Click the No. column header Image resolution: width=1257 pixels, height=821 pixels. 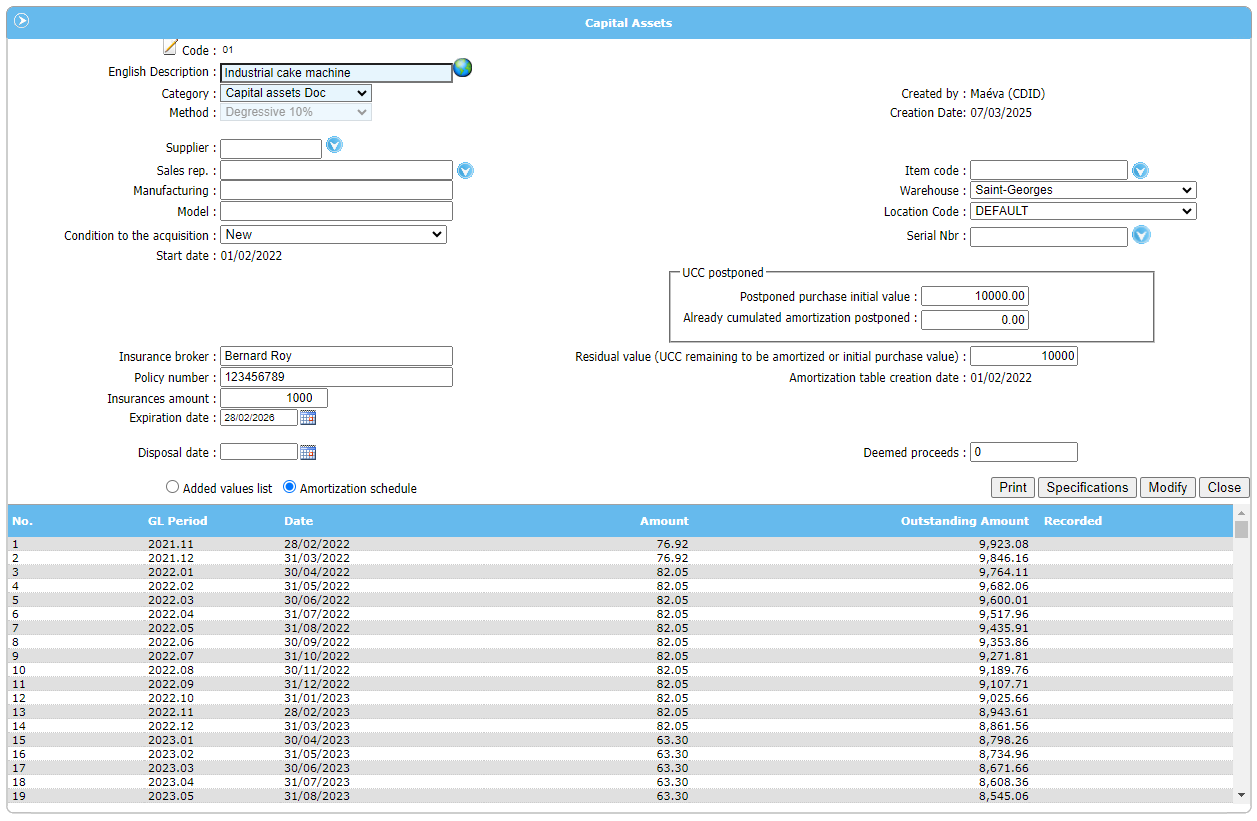pos(22,521)
